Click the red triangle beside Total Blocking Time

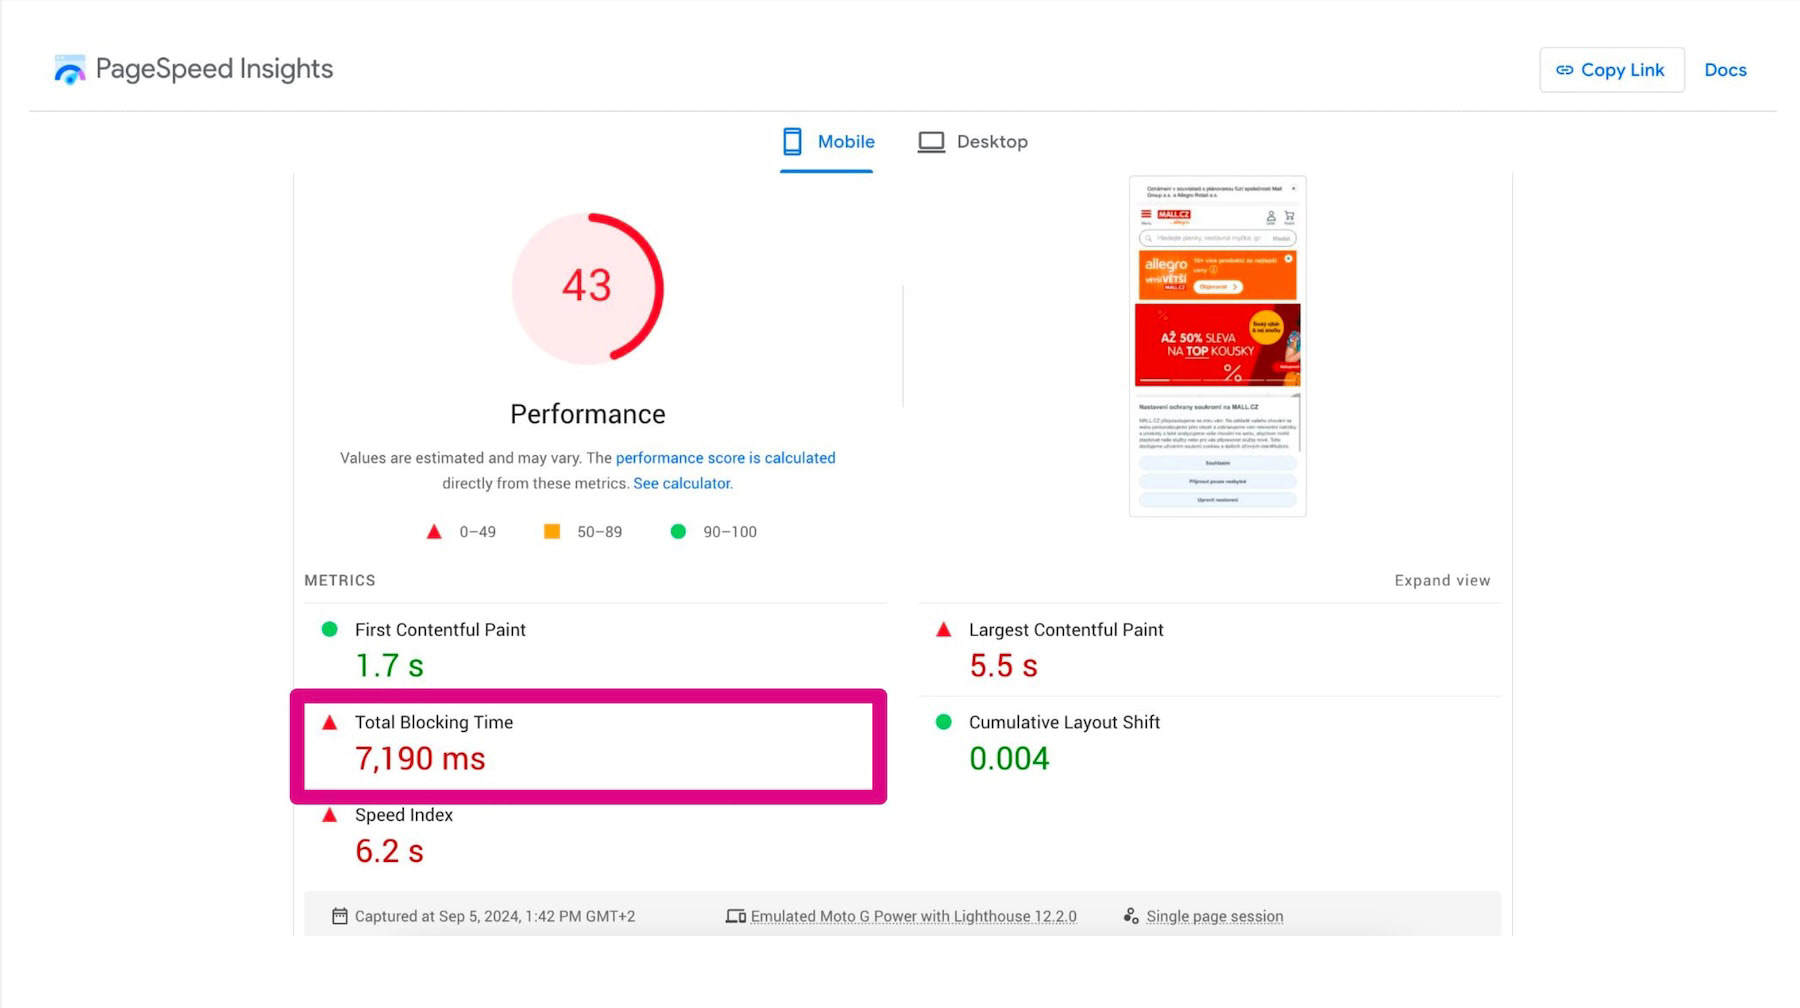[x=329, y=722]
